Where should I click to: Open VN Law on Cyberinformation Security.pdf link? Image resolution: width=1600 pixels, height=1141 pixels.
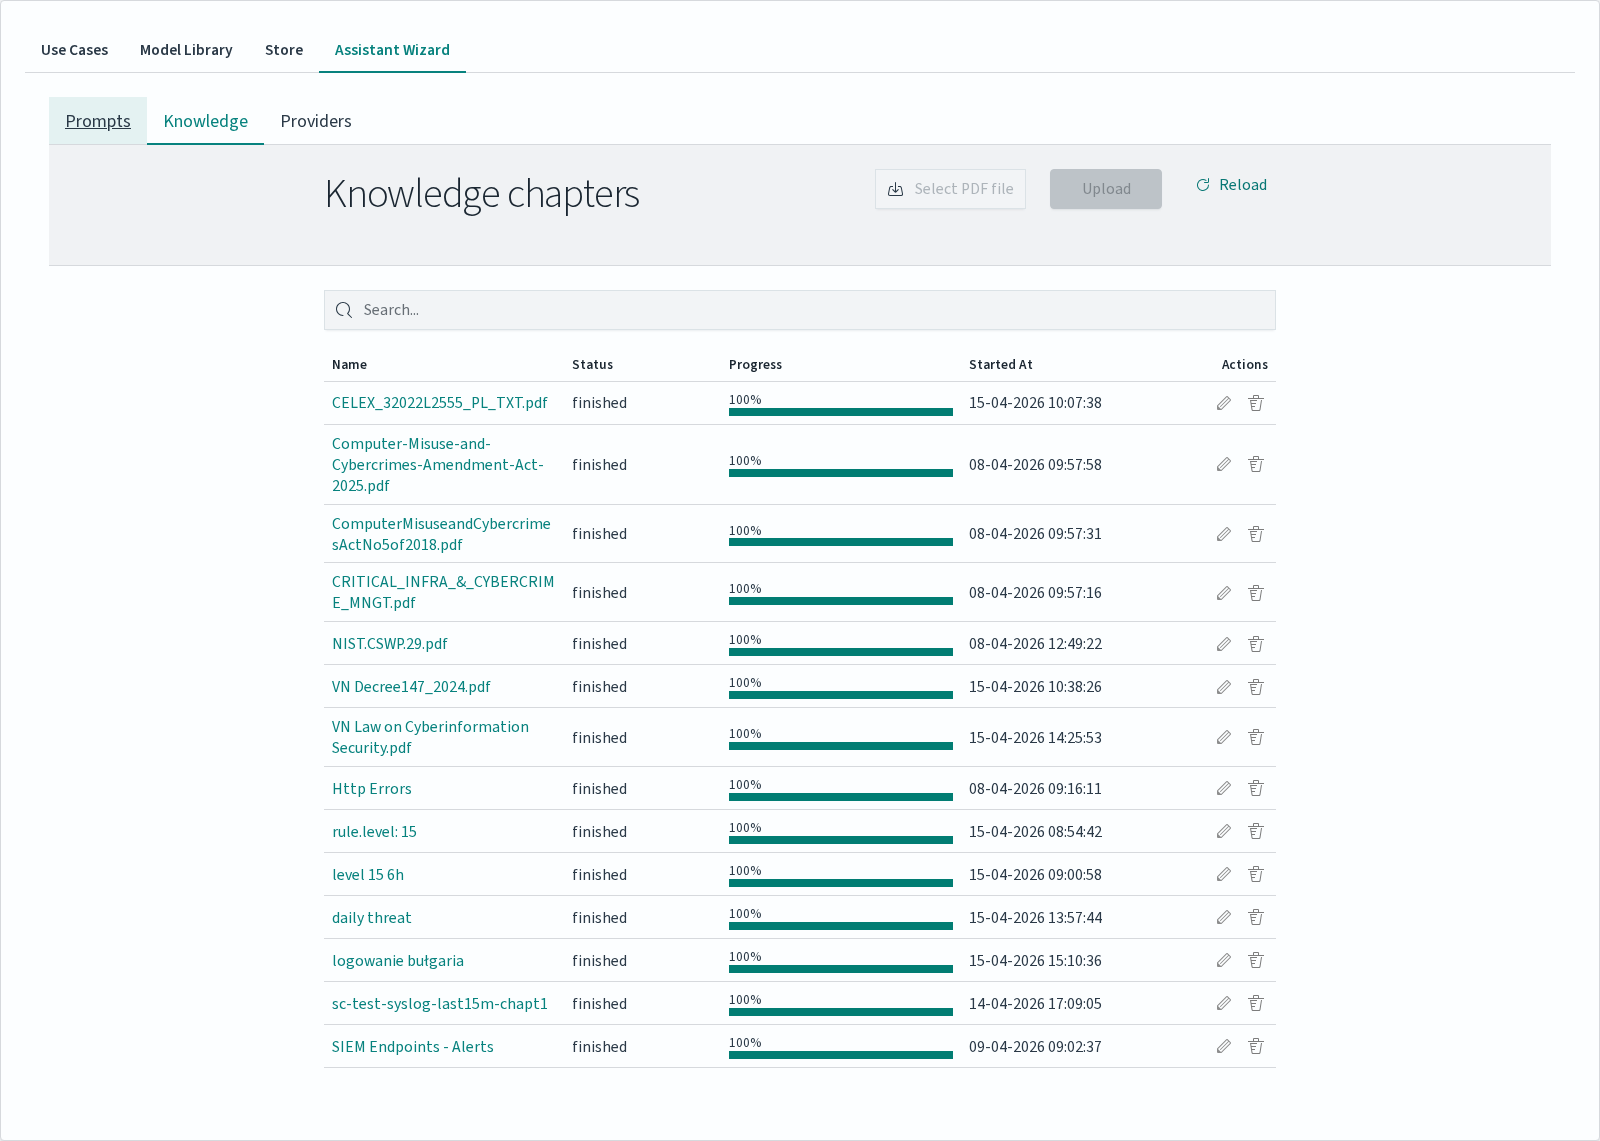tap(430, 737)
